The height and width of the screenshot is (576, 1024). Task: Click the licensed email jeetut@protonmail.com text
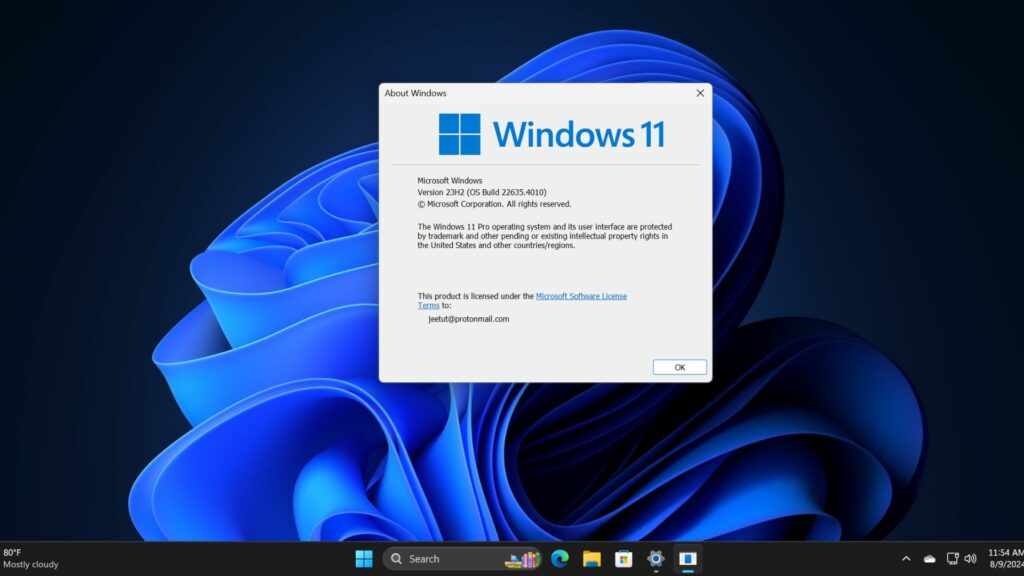click(470, 318)
